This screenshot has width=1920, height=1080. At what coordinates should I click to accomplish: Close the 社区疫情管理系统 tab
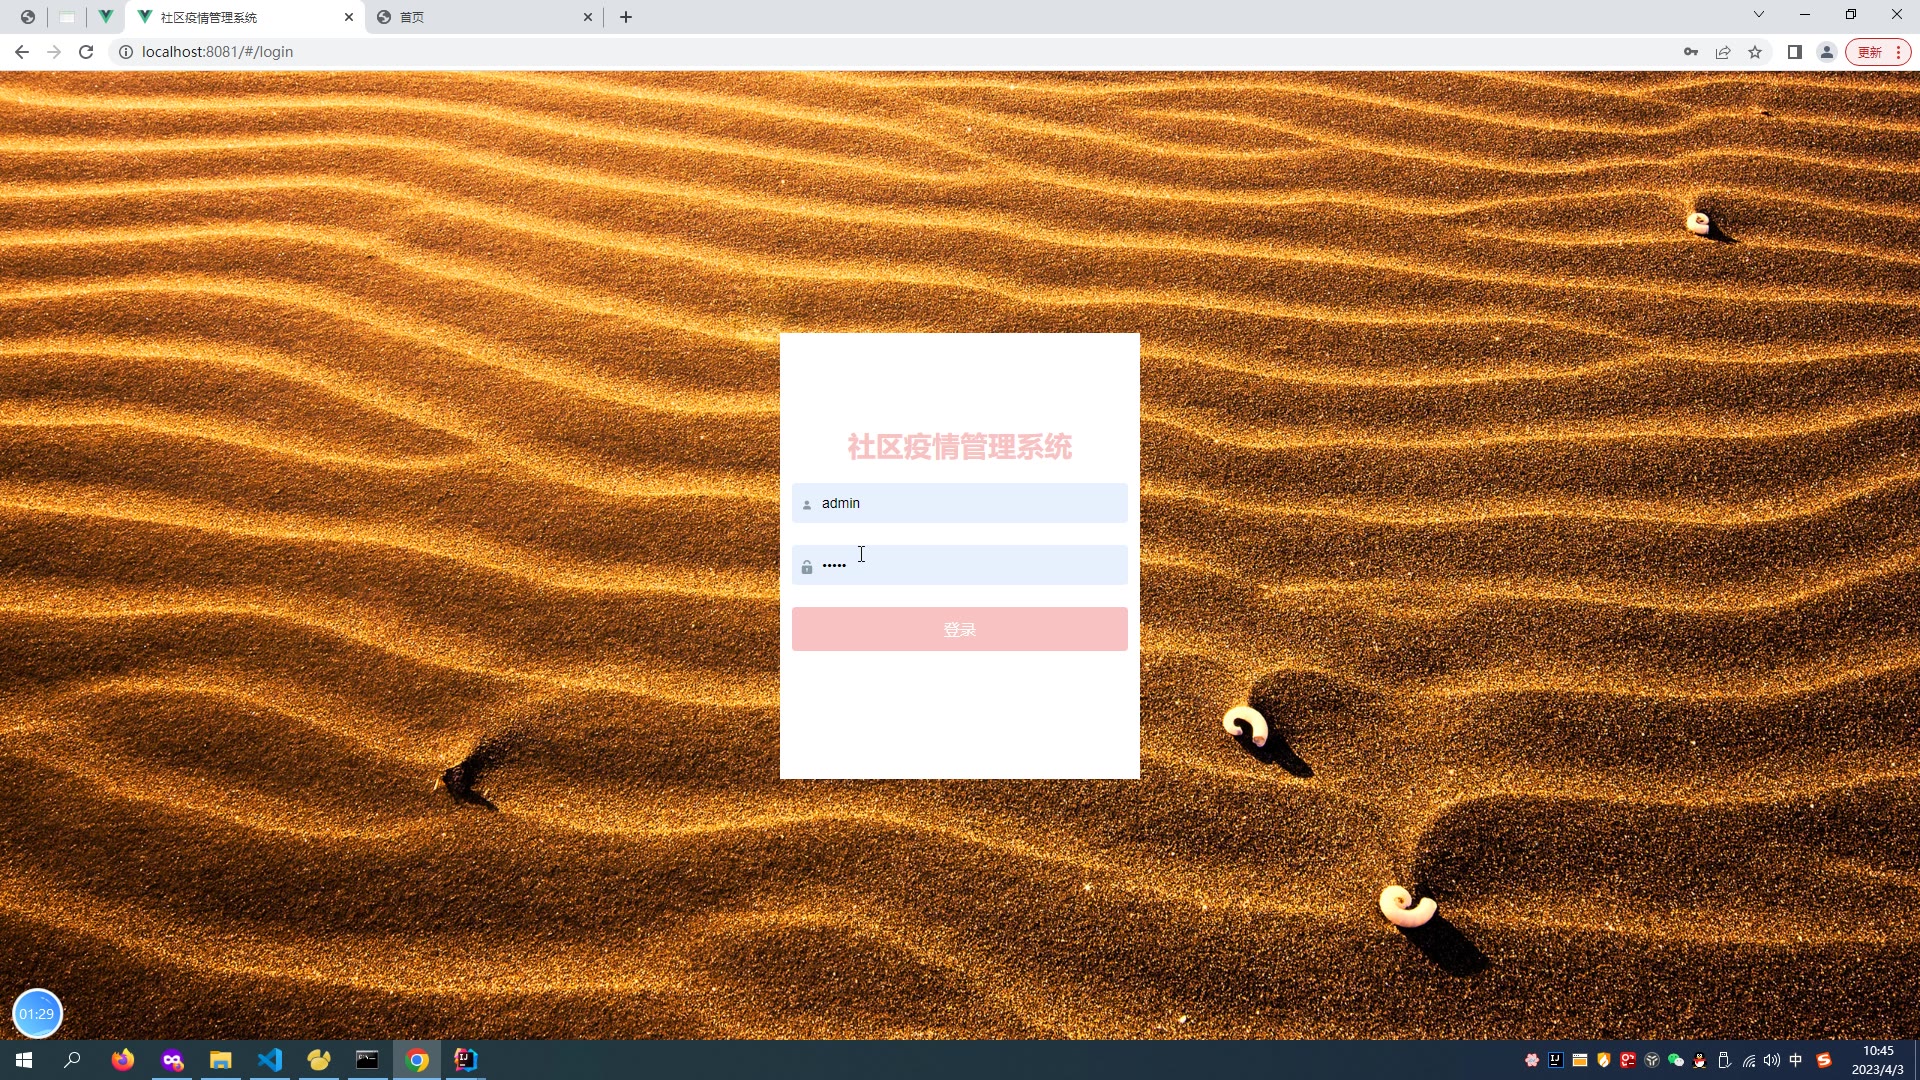click(349, 17)
